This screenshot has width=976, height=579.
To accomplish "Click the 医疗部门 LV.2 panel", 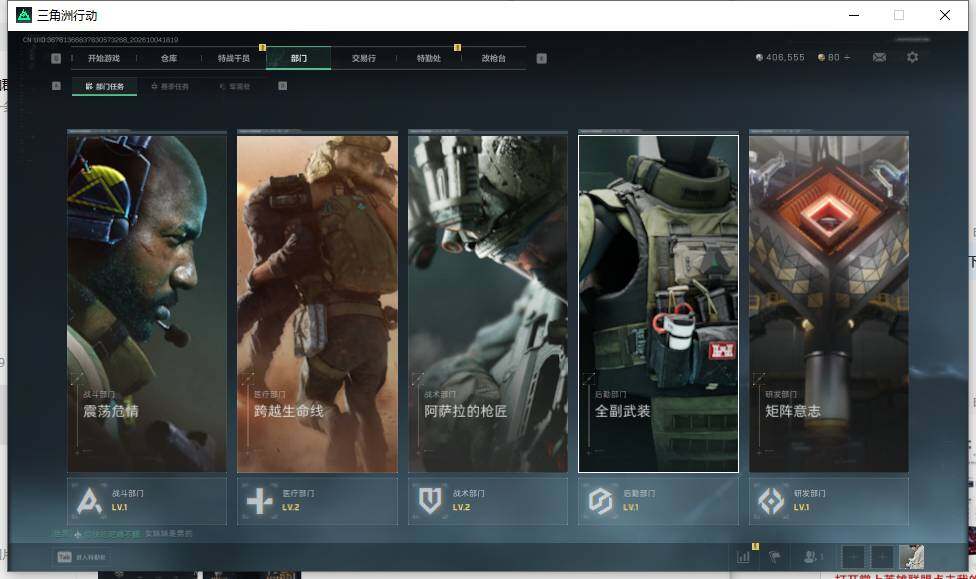I will (317, 501).
